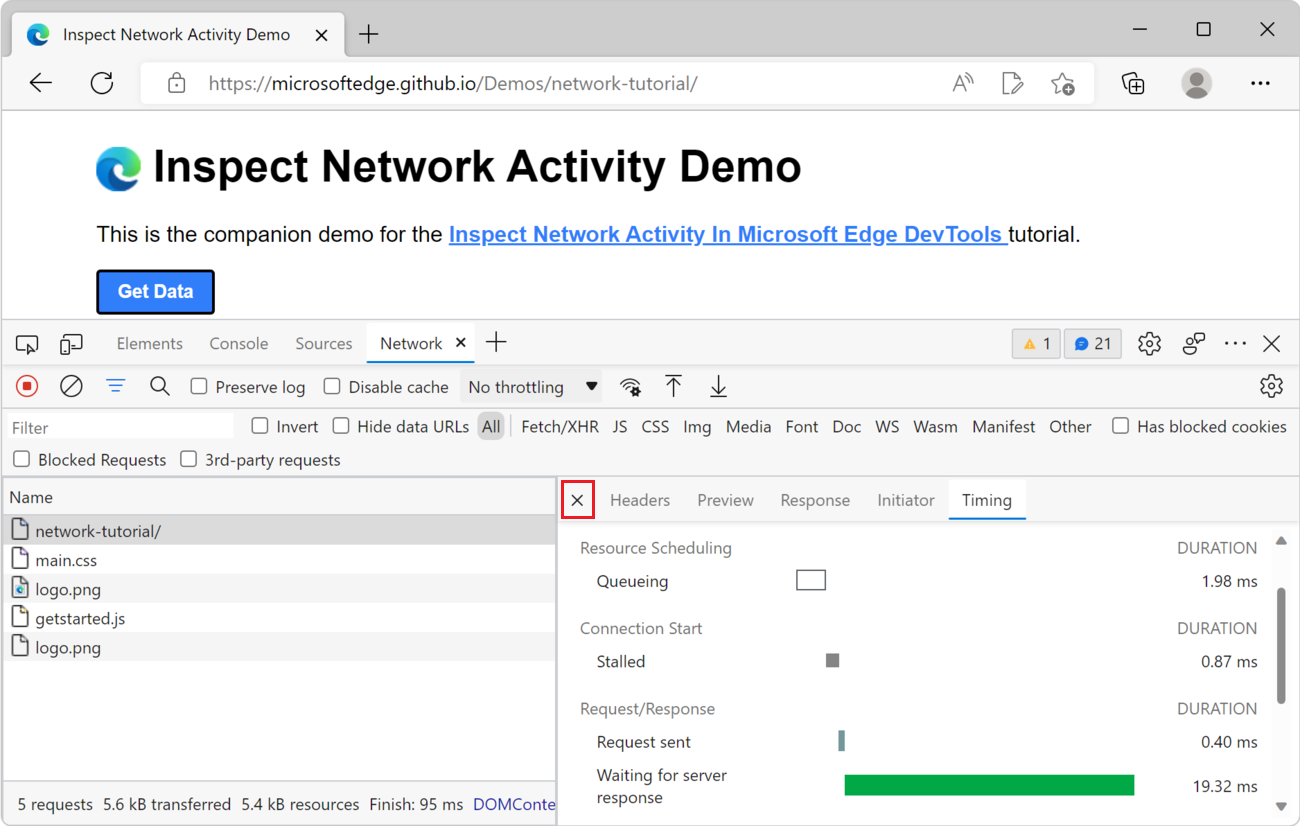This screenshot has height=826, width=1300.
Task: Click the browser Back arrow
Action: pyautogui.click(x=41, y=83)
